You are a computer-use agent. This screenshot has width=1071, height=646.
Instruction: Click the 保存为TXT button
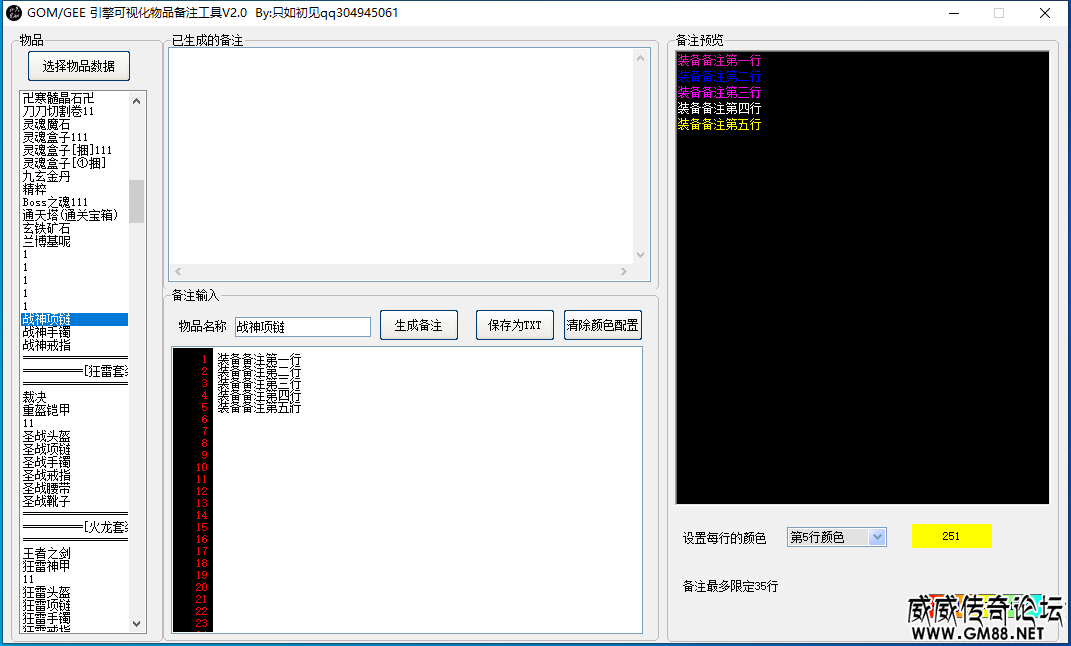[514, 326]
